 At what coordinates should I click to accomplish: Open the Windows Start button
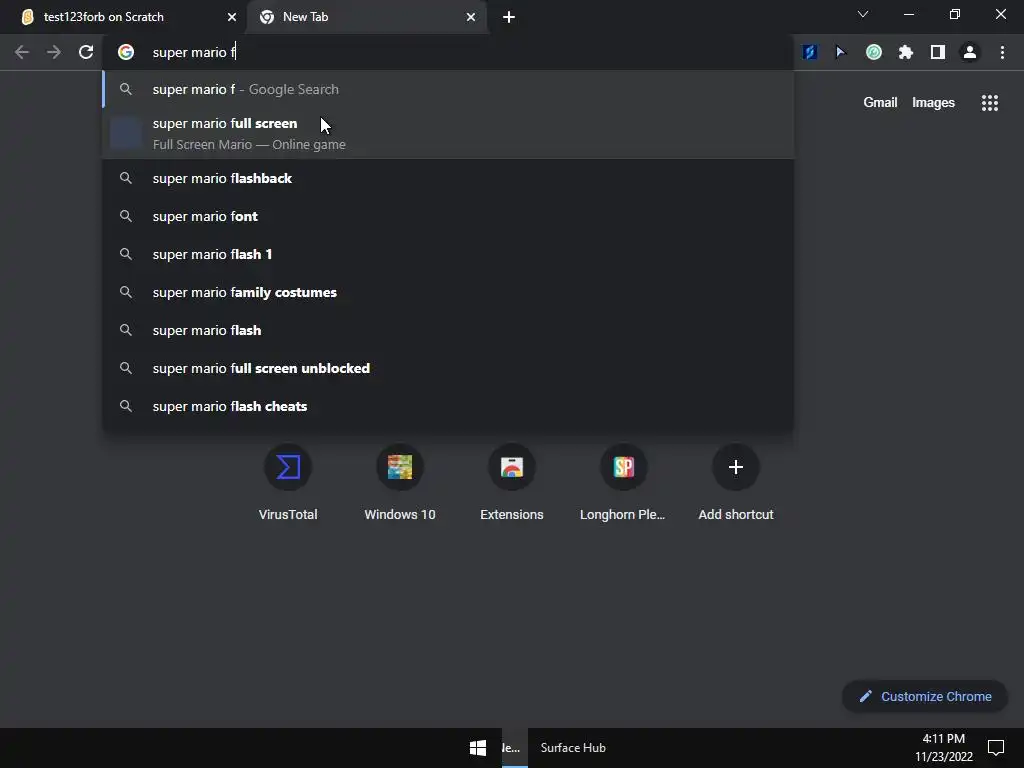click(x=477, y=748)
